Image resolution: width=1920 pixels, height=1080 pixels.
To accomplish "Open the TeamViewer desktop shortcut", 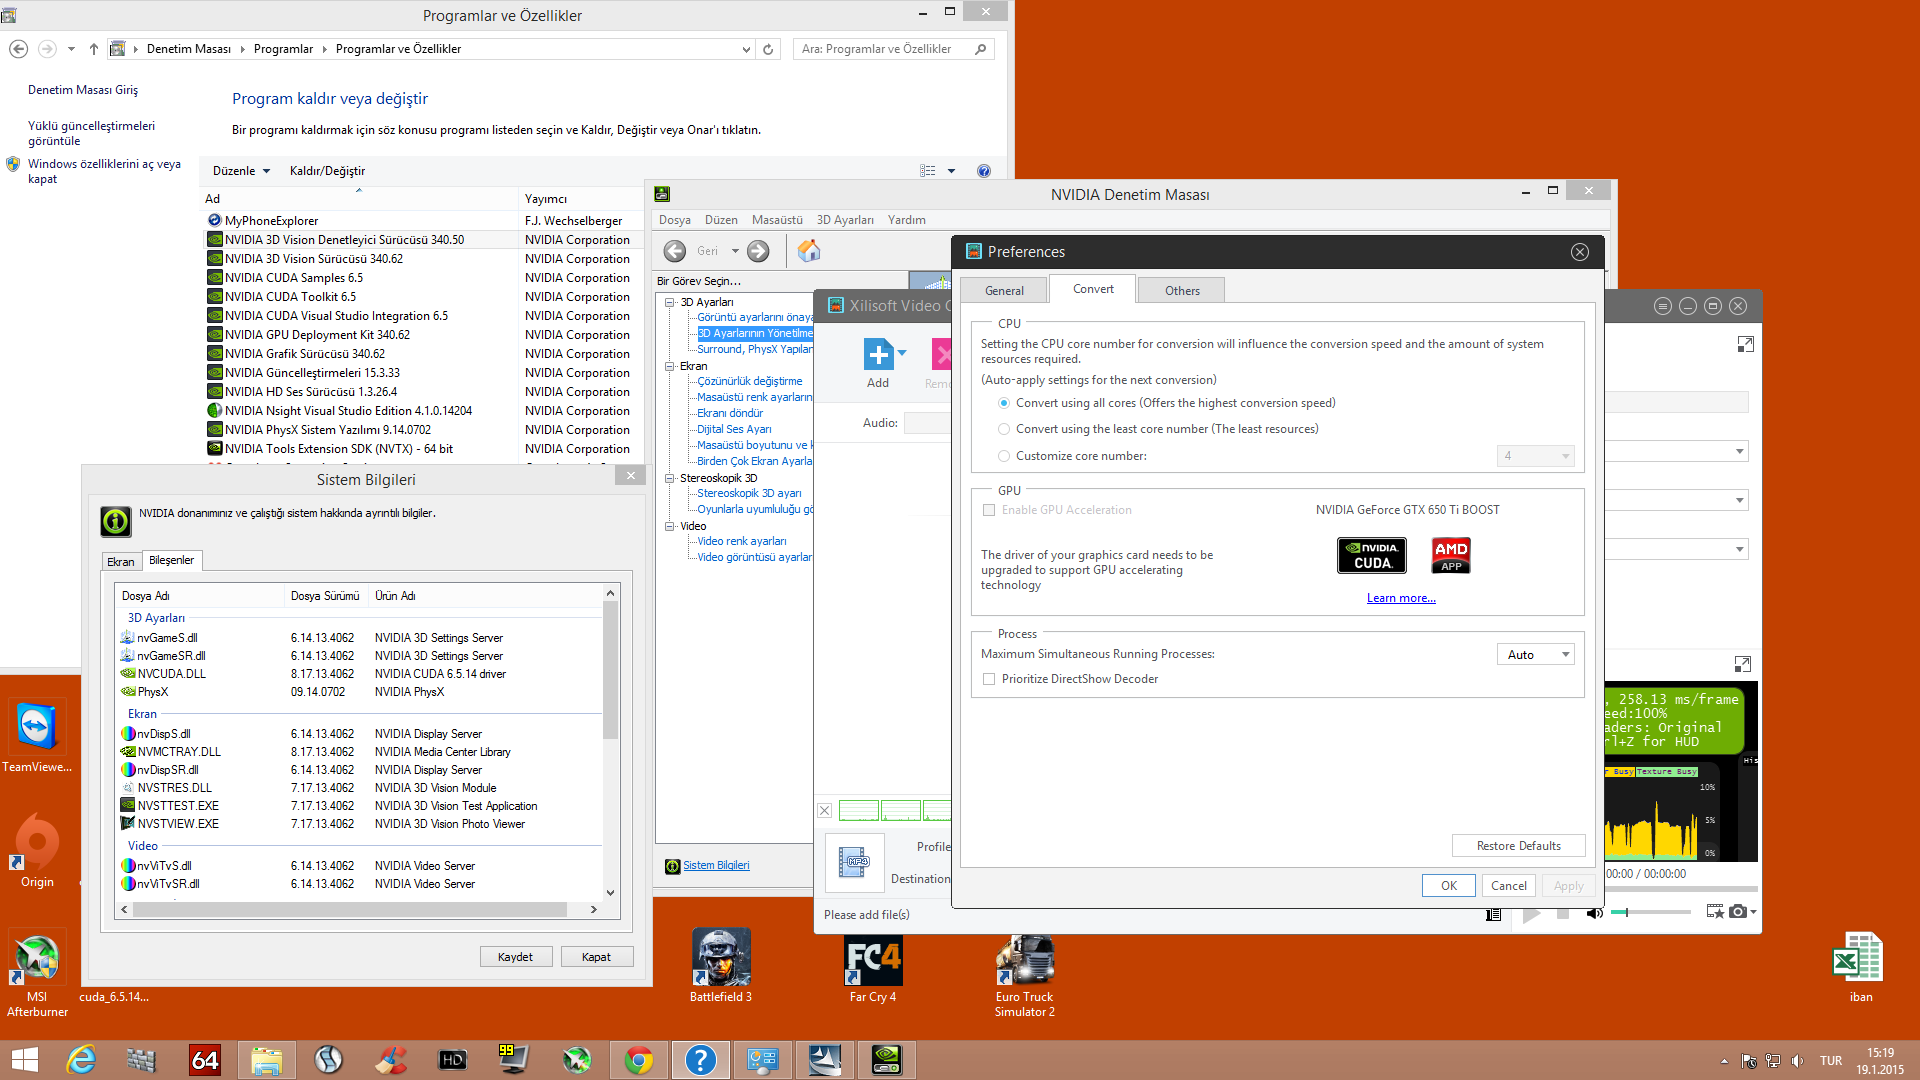I will (37, 737).
